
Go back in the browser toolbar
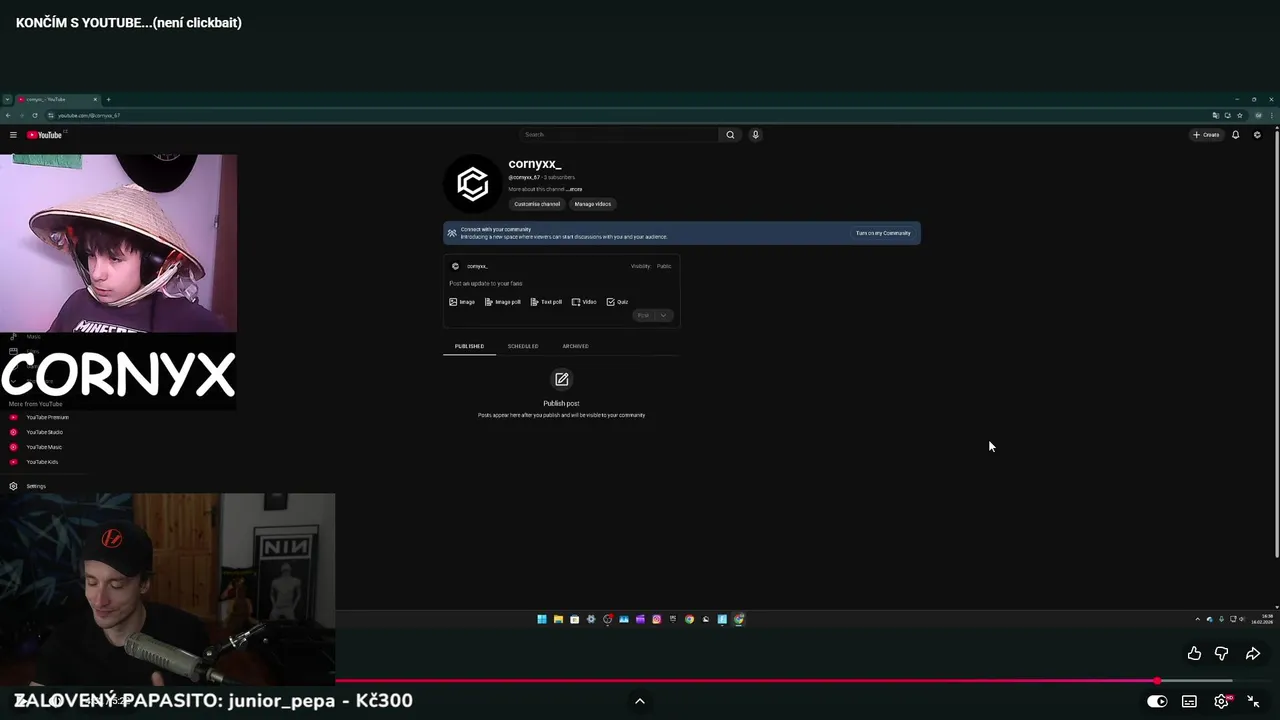point(8,115)
